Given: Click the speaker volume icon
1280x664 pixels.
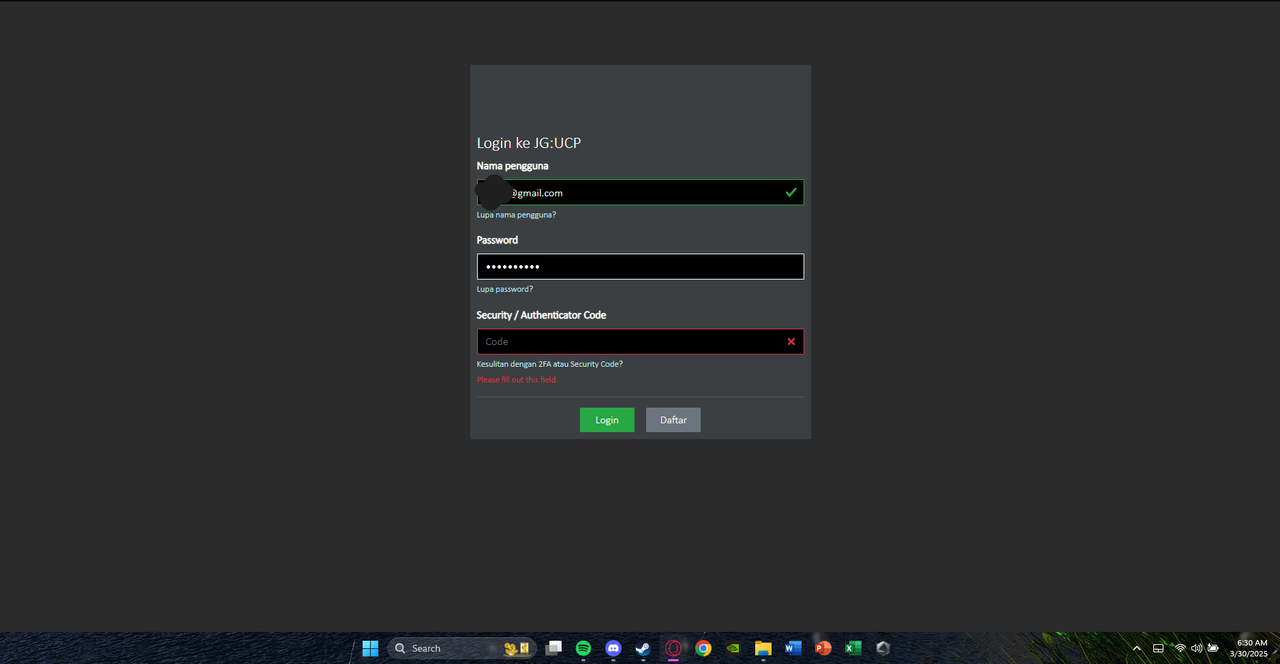Looking at the screenshot, I should click(1197, 648).
